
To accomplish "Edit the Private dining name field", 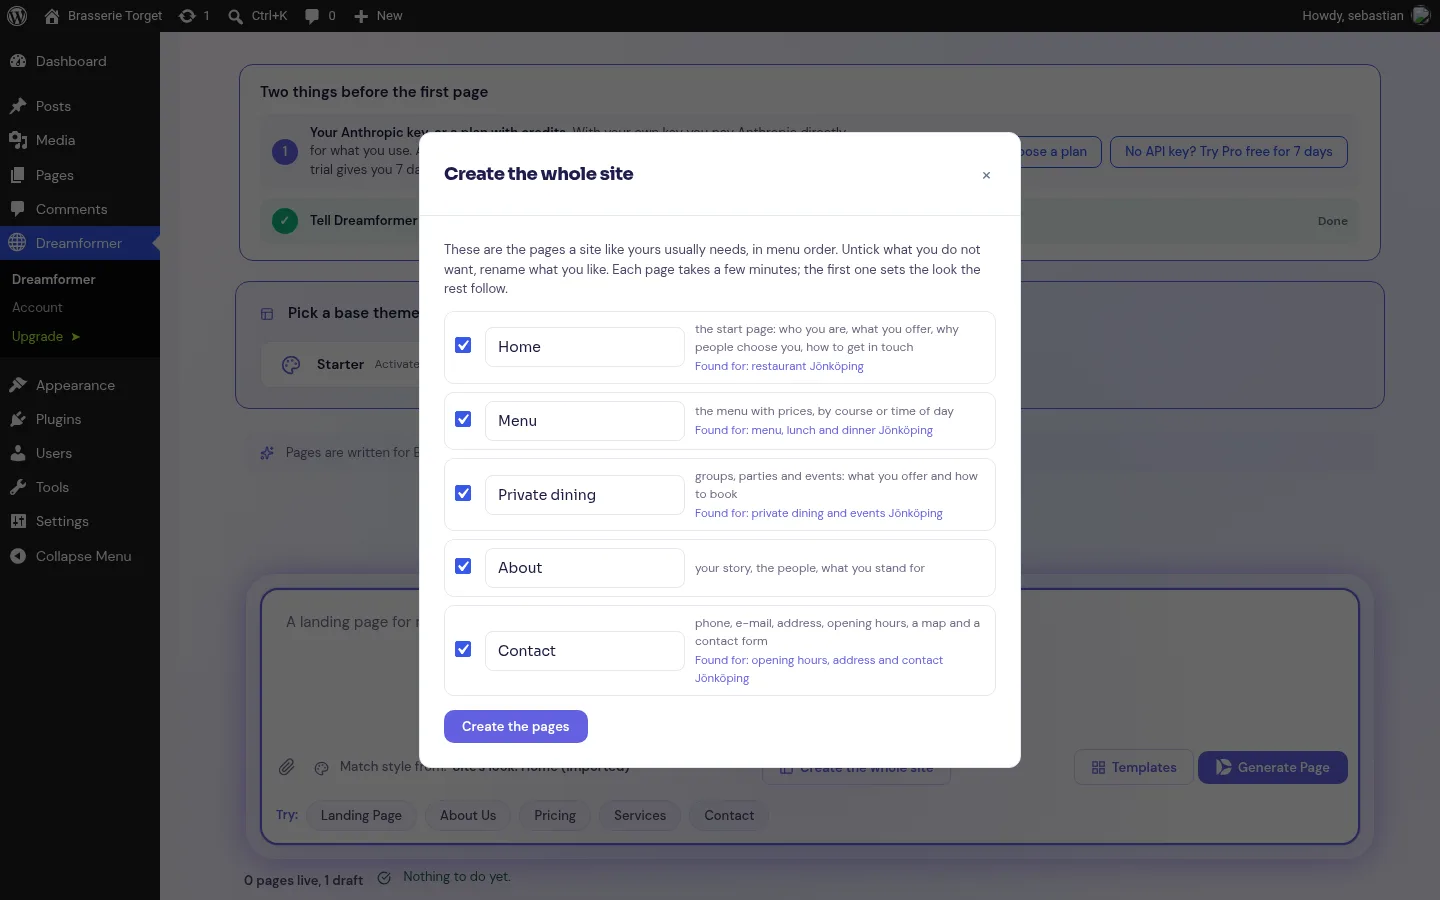I will click(x=585, y=495).
